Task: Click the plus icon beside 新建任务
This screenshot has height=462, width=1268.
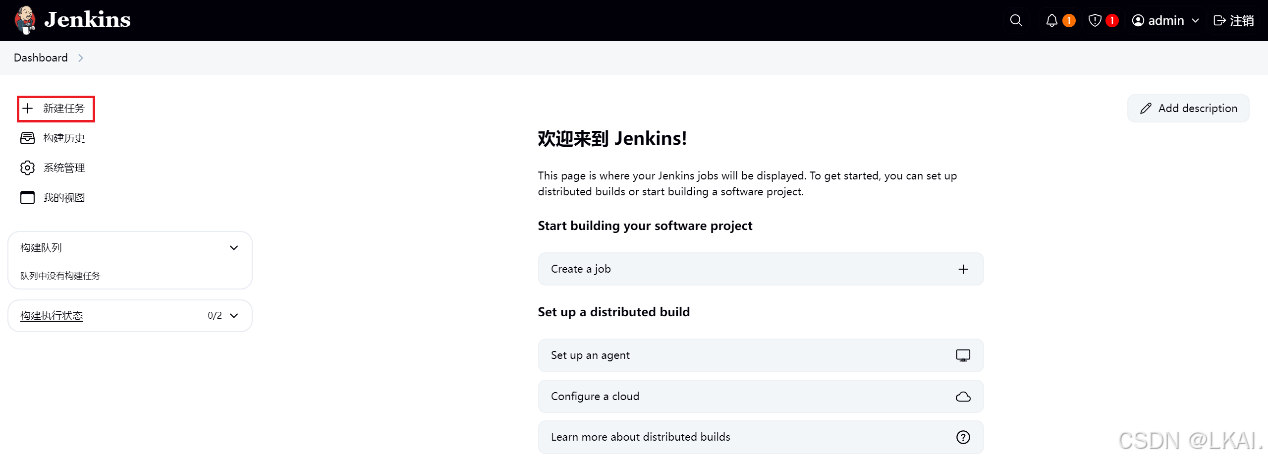Action: click(28, 108)
